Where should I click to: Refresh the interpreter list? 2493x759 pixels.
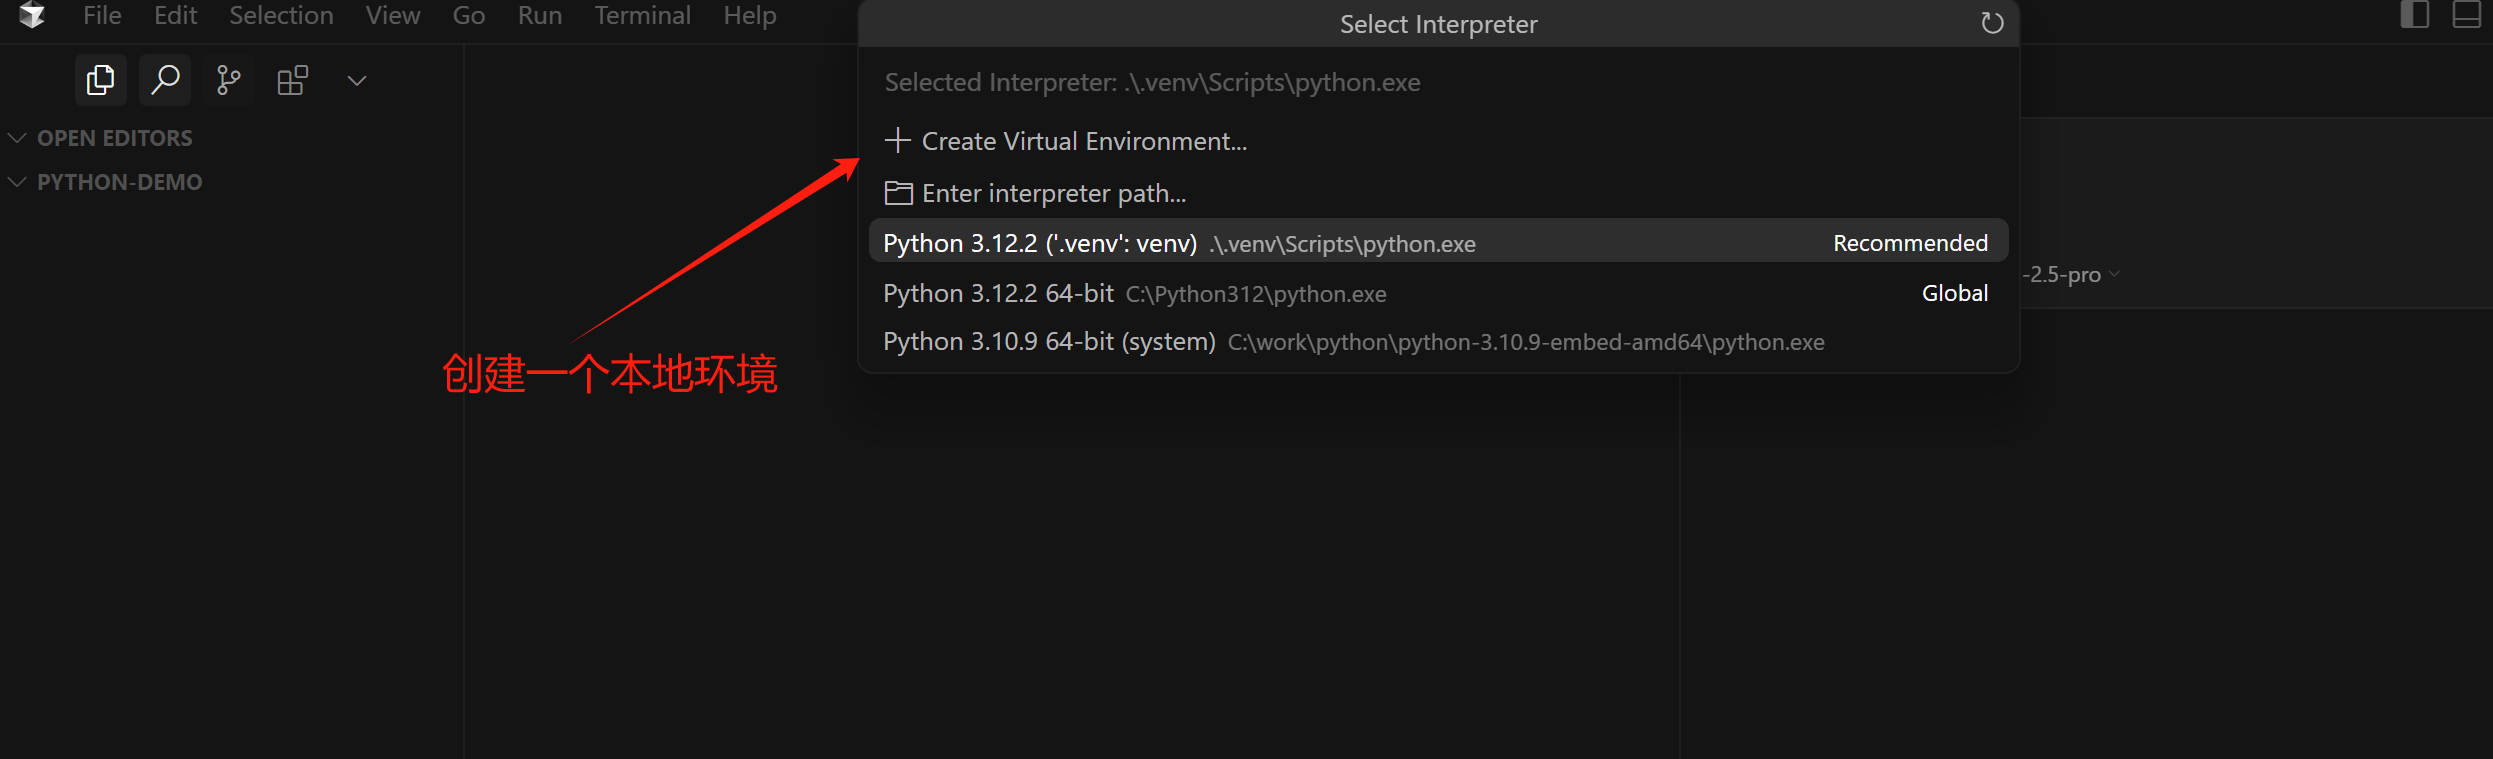1992,23
